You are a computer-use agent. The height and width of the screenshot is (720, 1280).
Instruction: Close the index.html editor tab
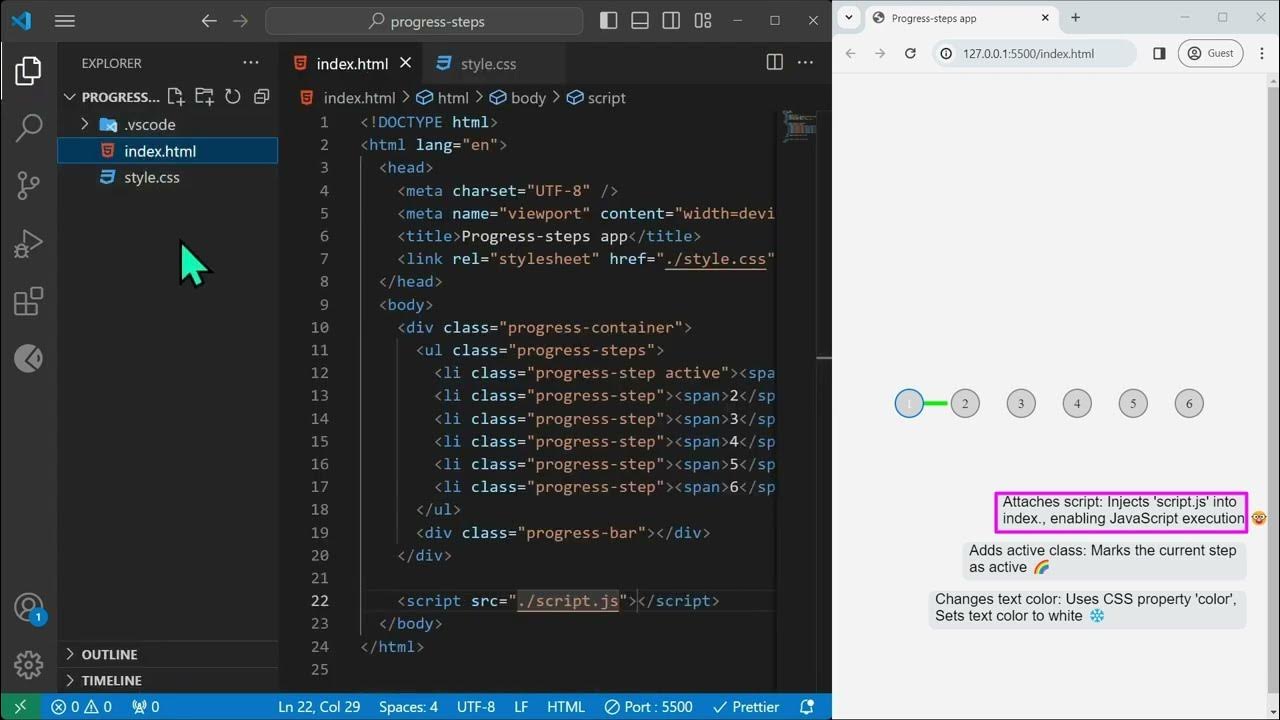405,63
